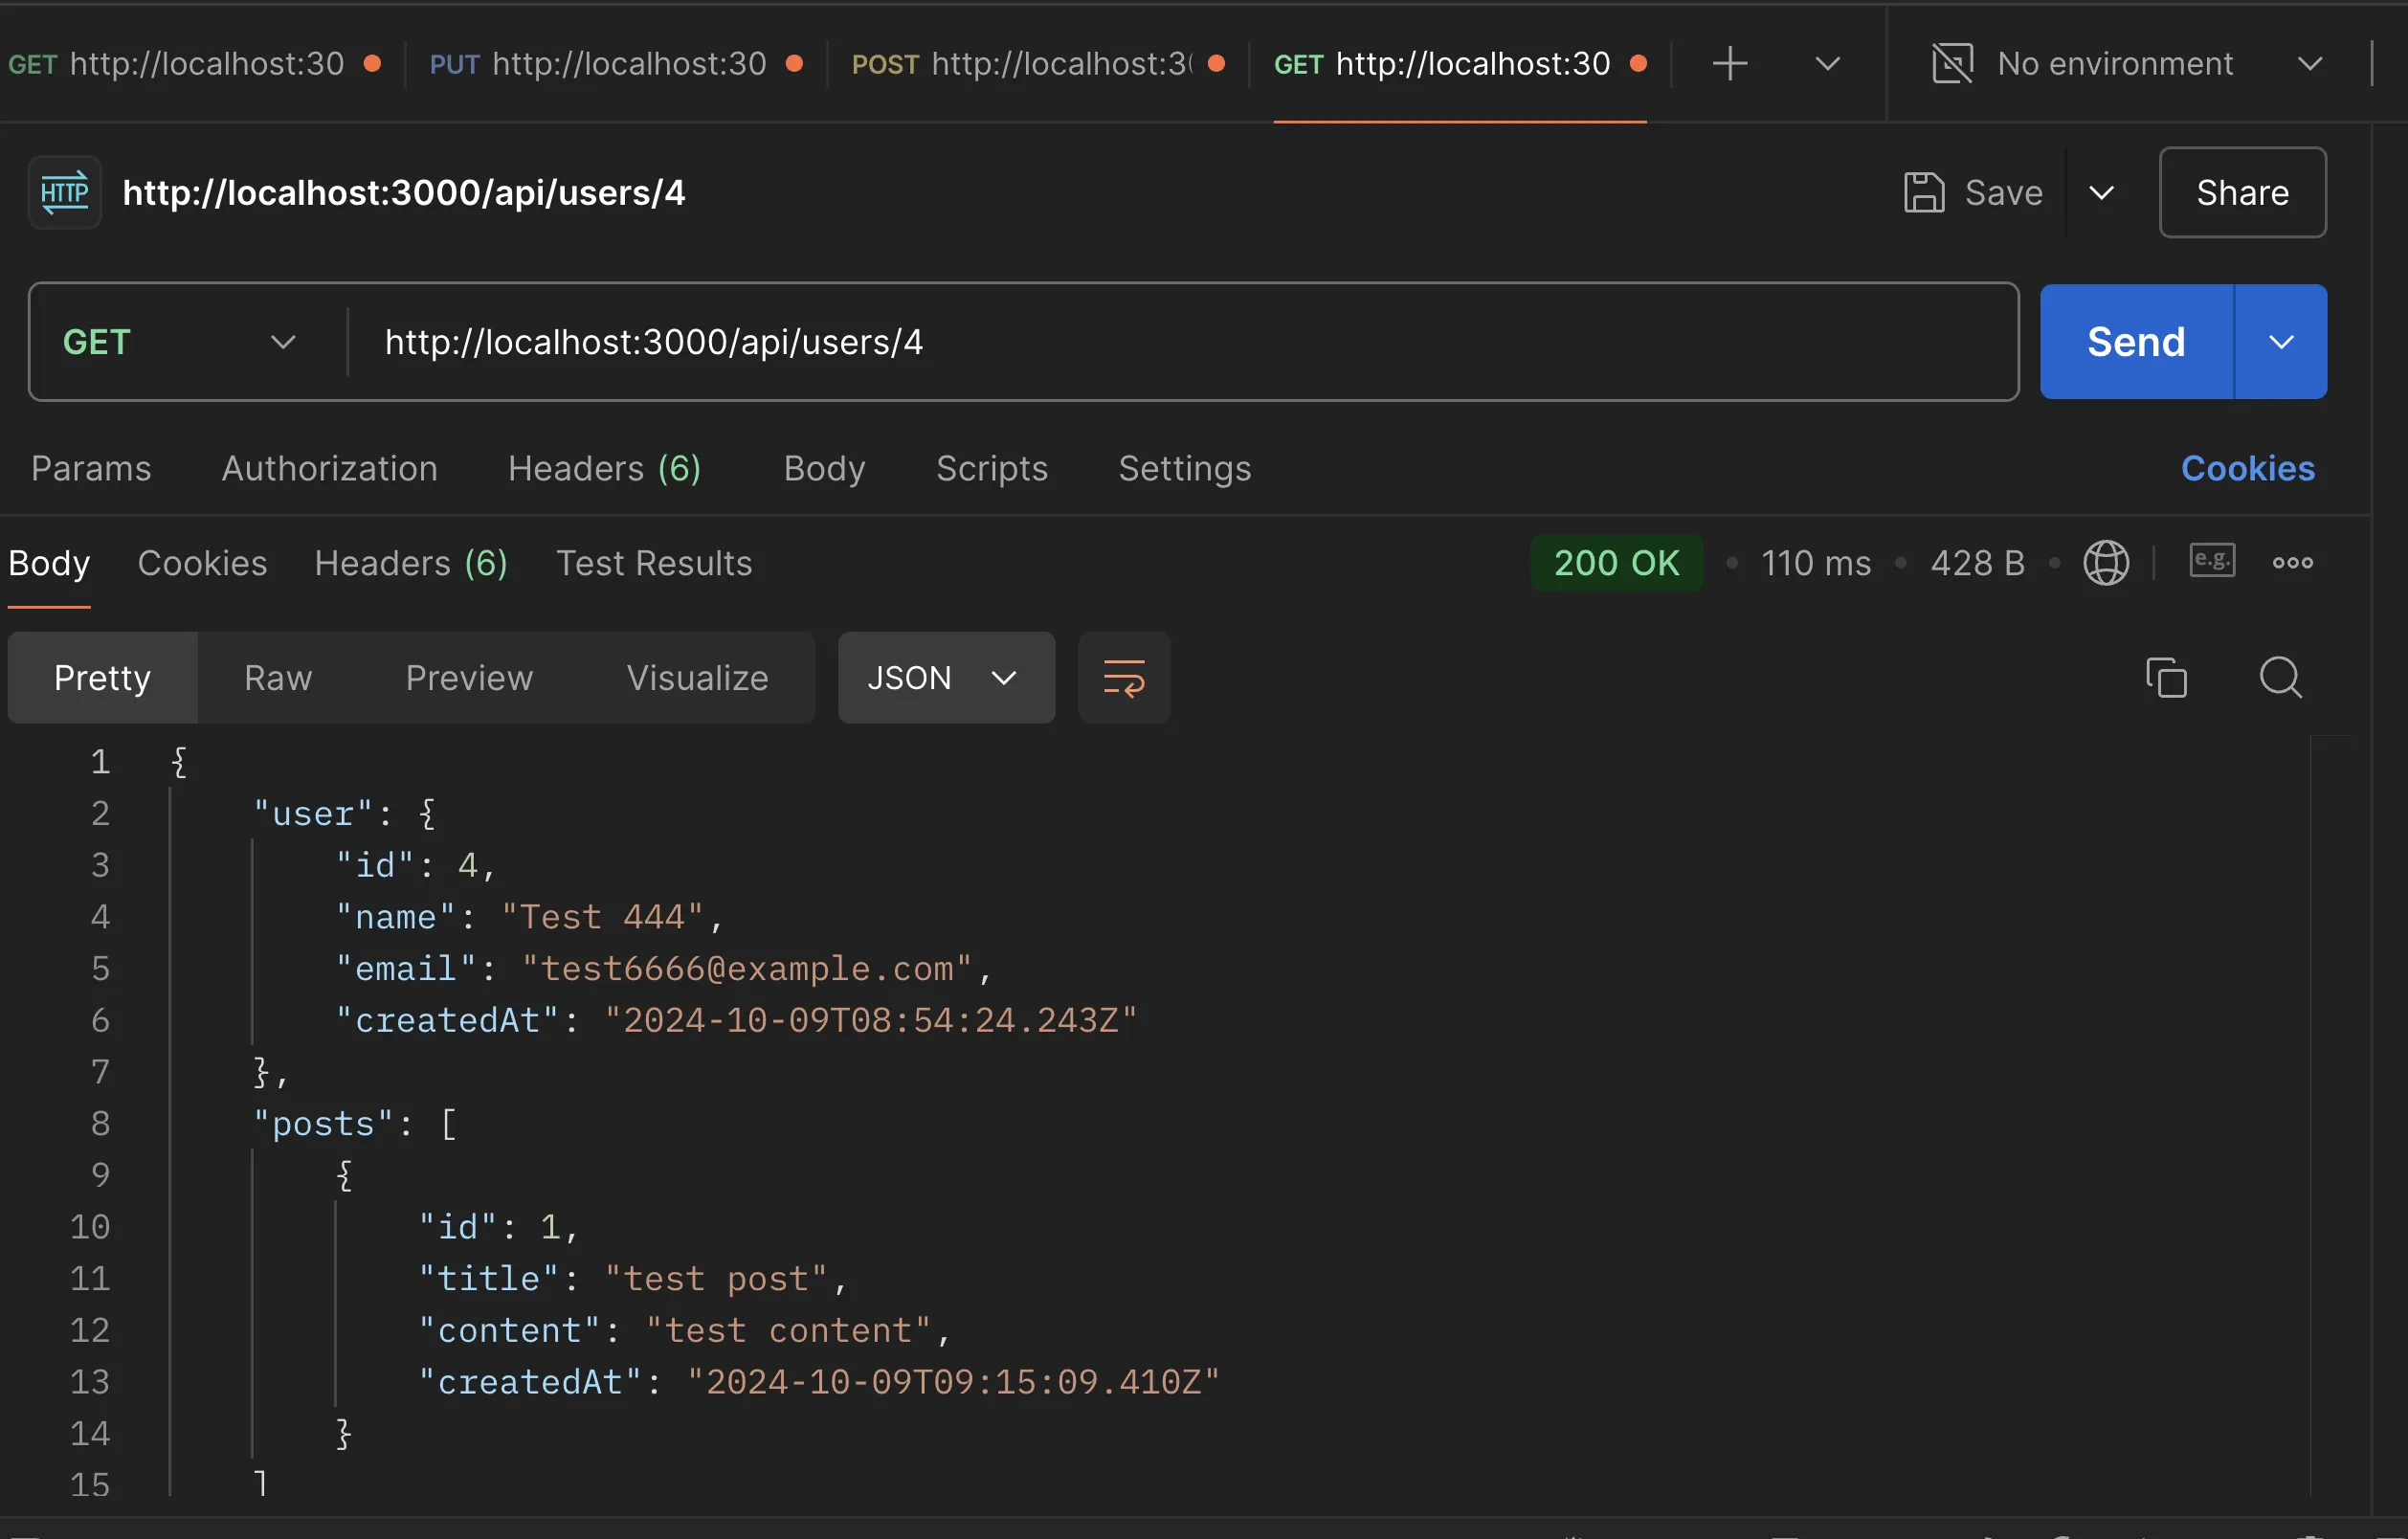Screen dimensions: 2408x1539
Task: Click the 110 ms response time
Action: coord(1816,563)
